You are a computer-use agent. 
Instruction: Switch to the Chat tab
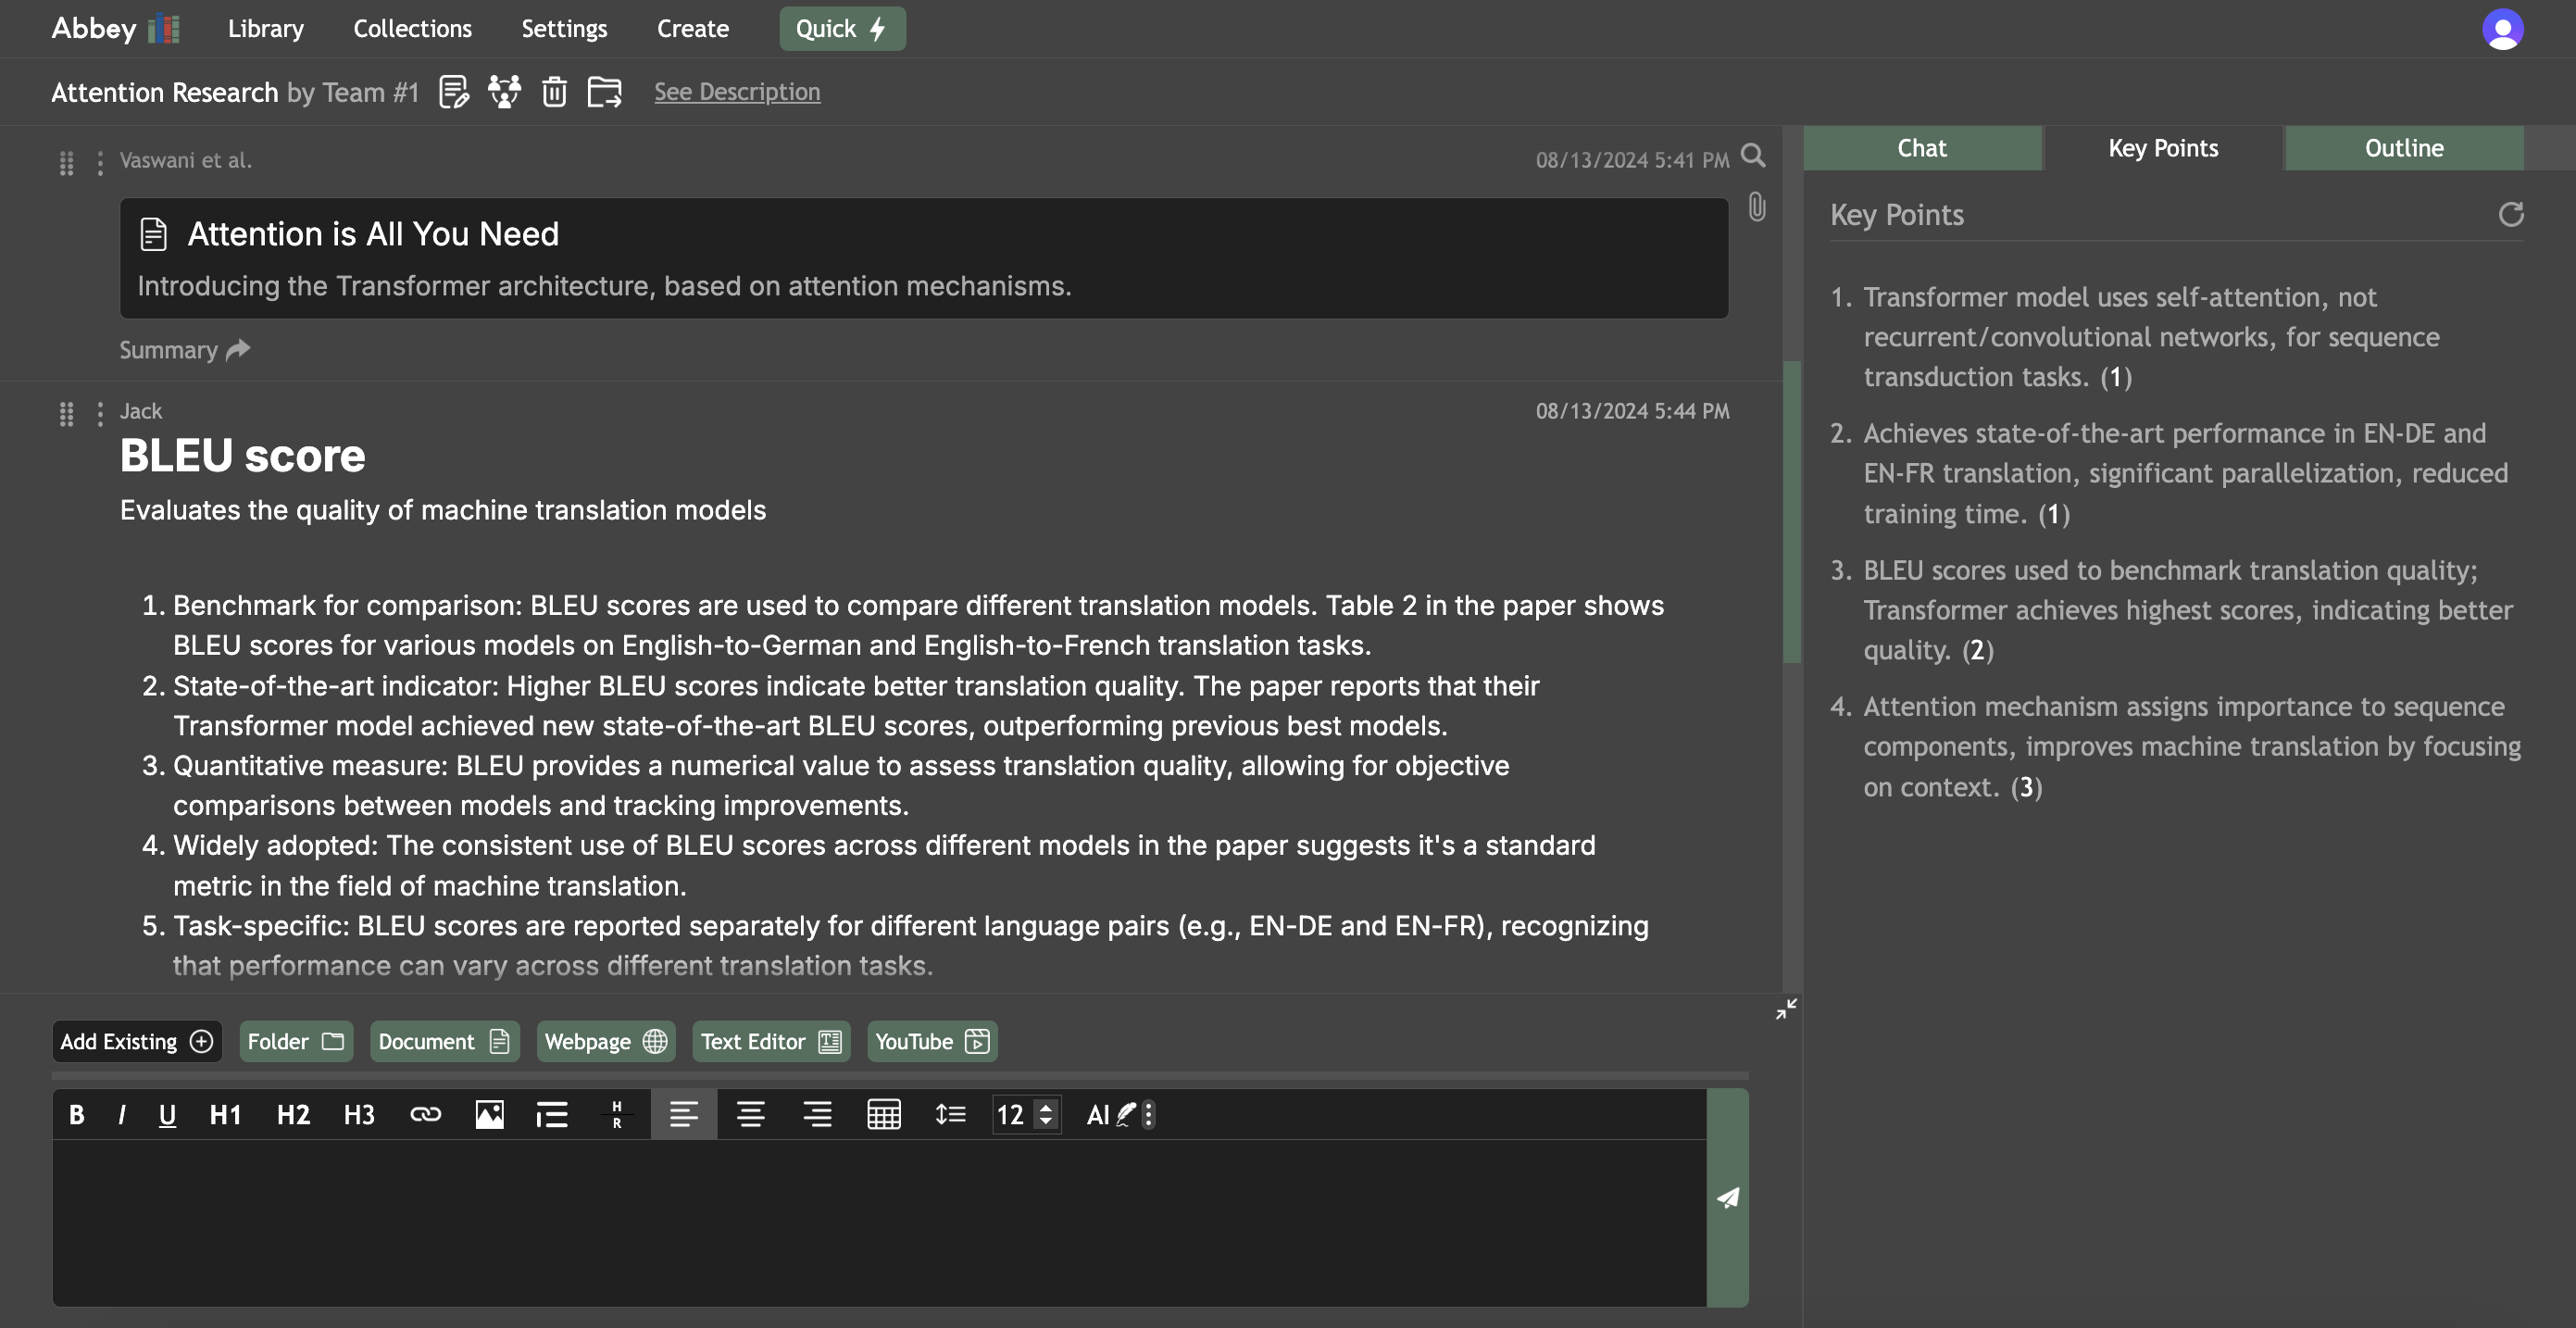tap(1921, 148)
